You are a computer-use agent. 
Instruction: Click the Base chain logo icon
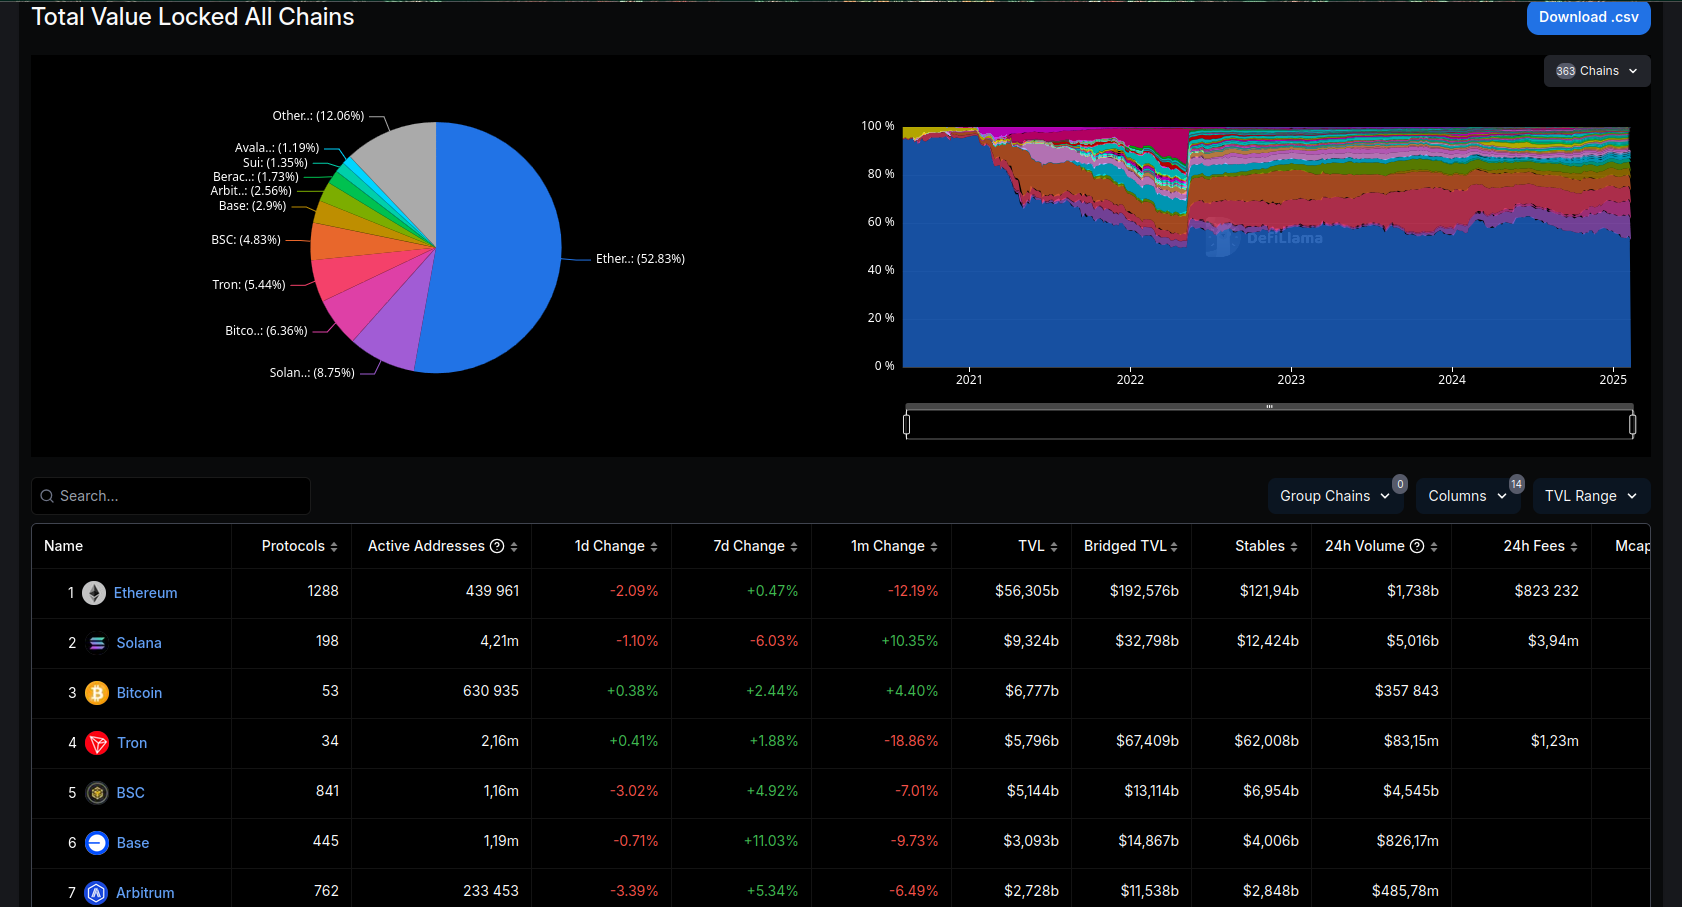pyautogui.click(x=97, y=843)
